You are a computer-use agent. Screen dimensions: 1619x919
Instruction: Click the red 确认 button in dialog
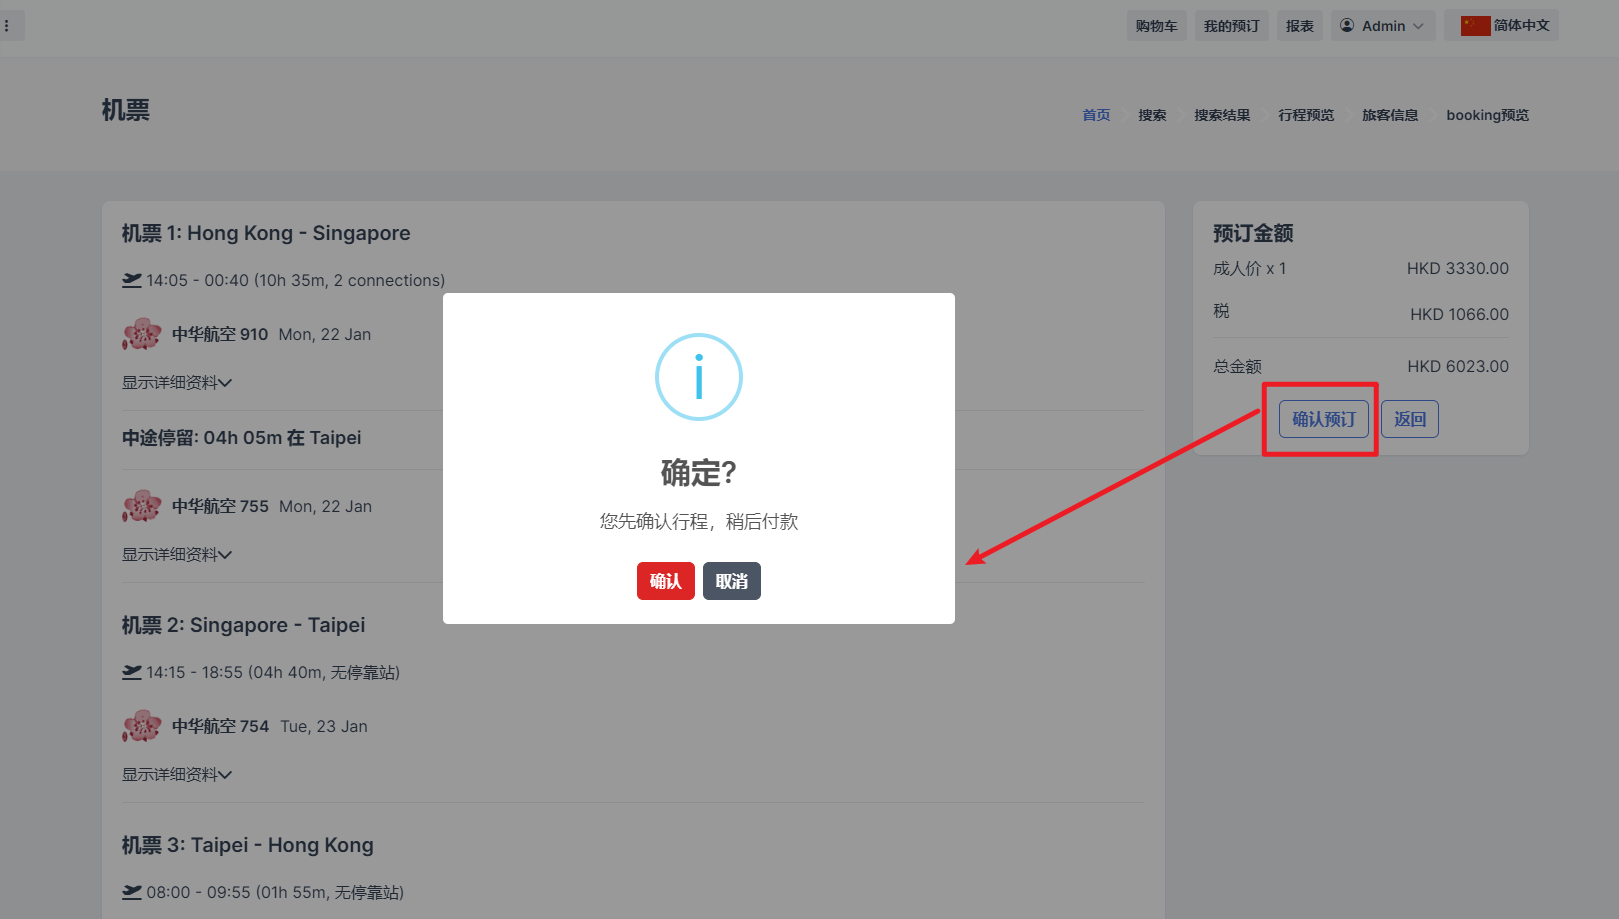coord(665,581)
